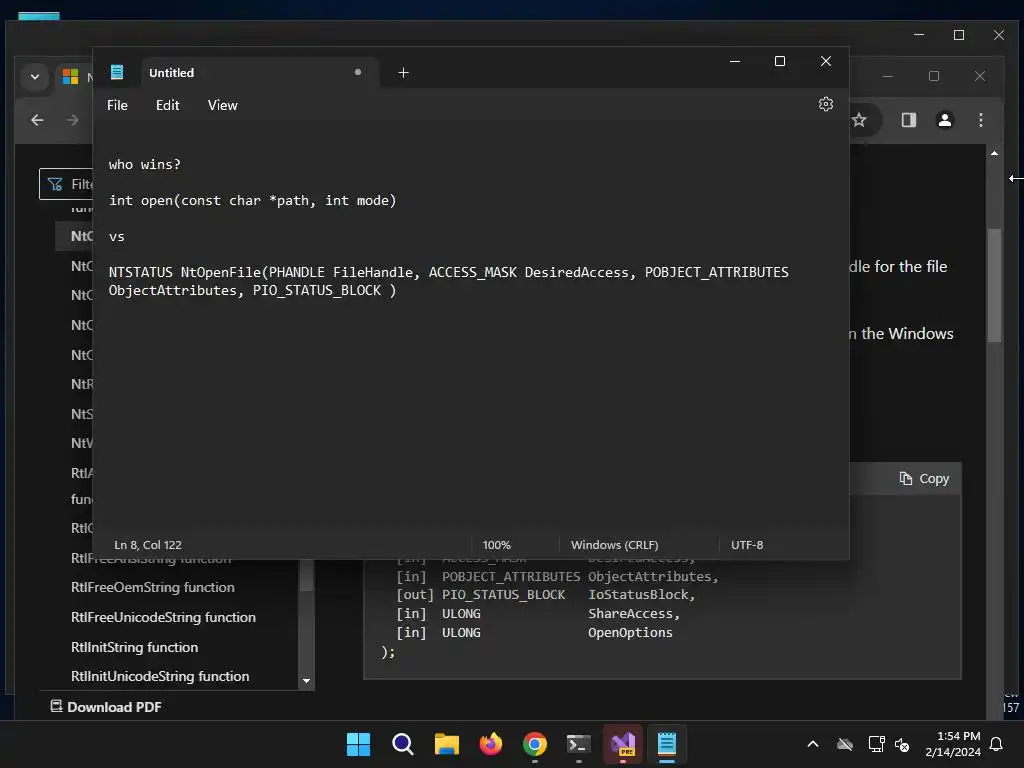Click the Notepad app icon in title bar
This screenshot has height=768, width=1024.
[x=117, y=72]
